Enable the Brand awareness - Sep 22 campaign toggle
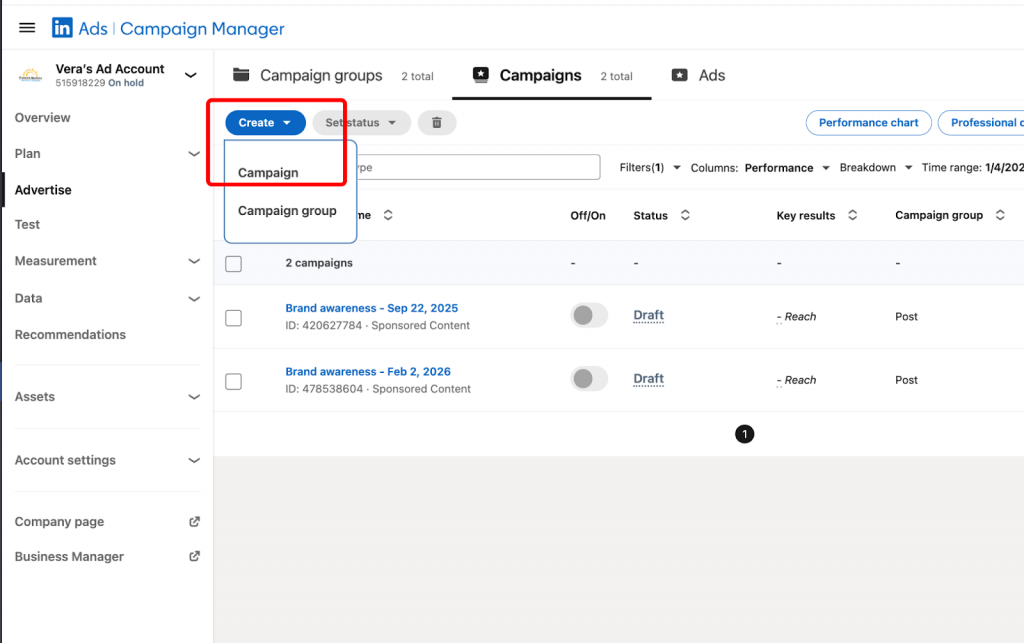 [588, 315]
